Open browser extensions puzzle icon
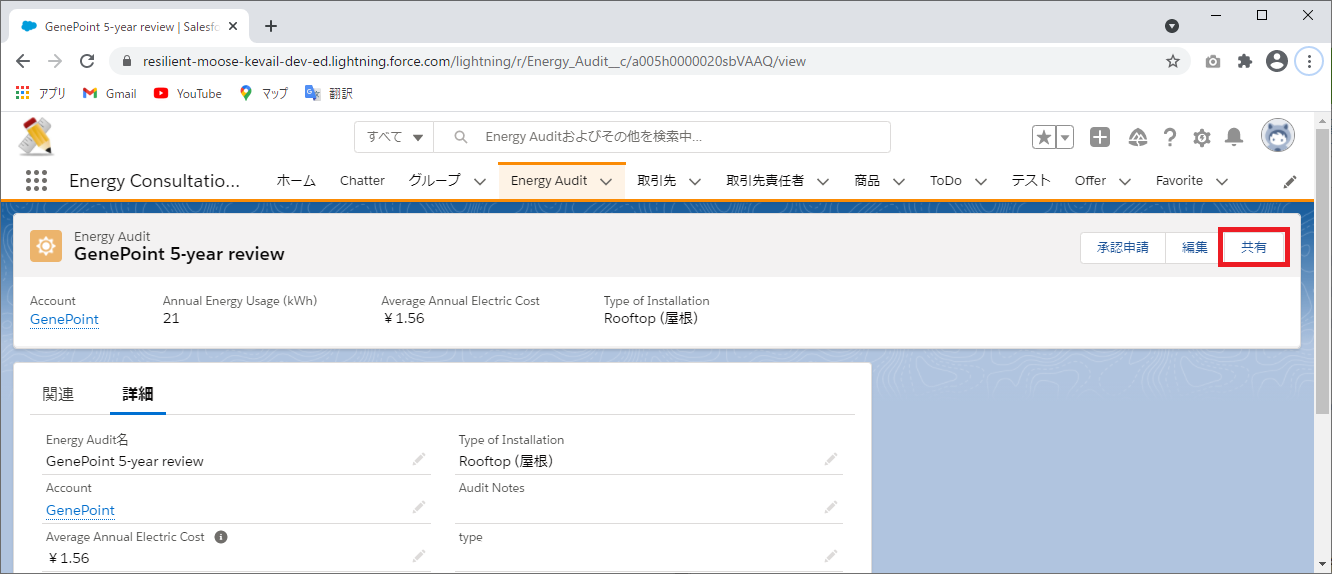The image size is (1335, 575). tap(1245, 61)
